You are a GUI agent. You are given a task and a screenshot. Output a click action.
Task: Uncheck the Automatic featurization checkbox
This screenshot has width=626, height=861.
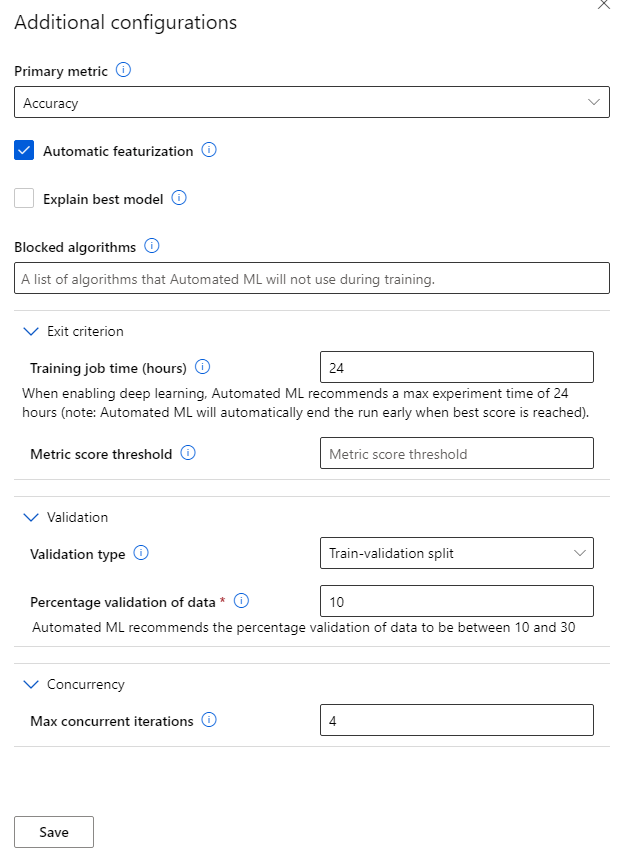coord(24,151)
